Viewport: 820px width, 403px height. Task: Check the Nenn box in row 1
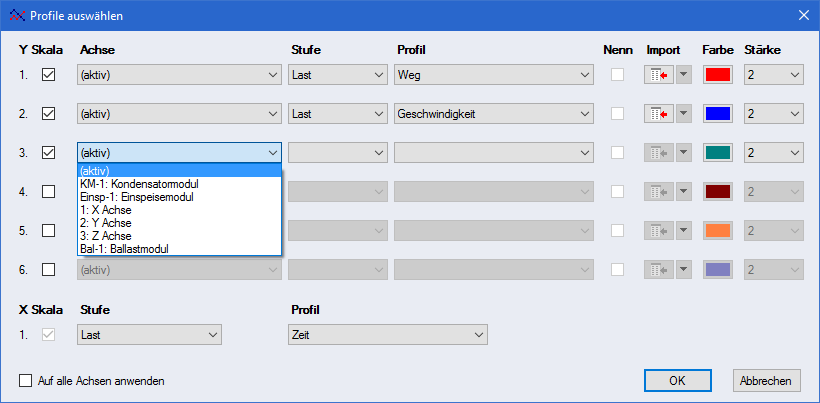[618, 75]
